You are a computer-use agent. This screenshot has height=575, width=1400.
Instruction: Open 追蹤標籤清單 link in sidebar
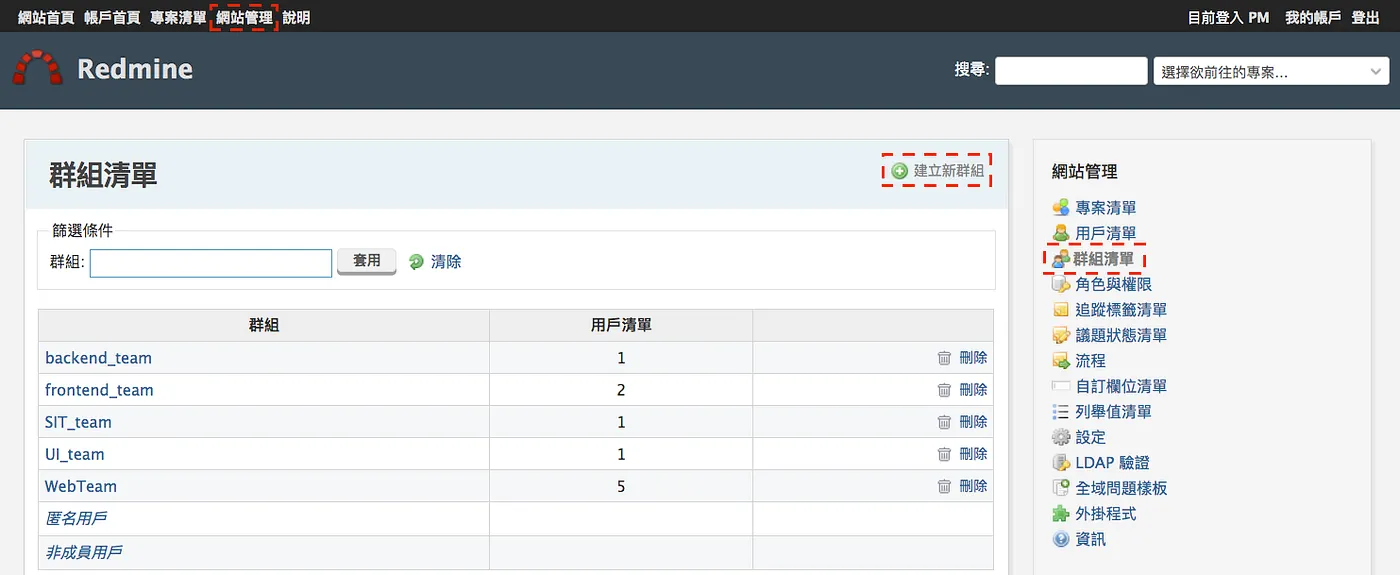point(1121,310)
